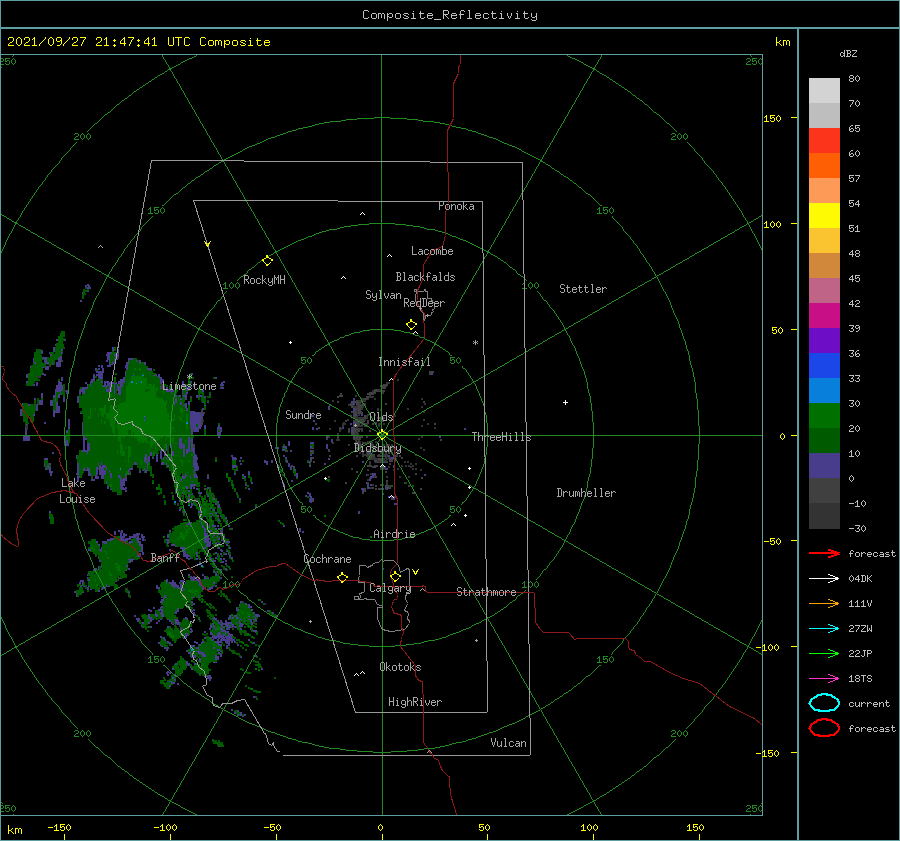Click the cyan 27ZW arrow in legend
This screenshot has width=900, height=841.
tap(824, 629)
